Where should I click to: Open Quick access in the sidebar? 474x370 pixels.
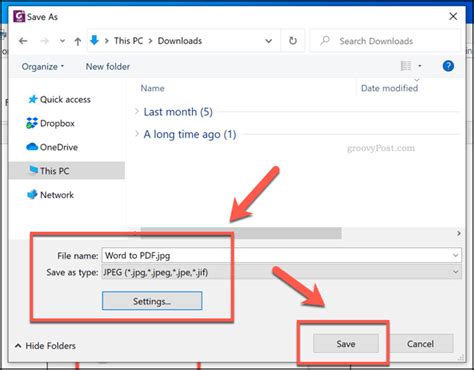[65, 99]
